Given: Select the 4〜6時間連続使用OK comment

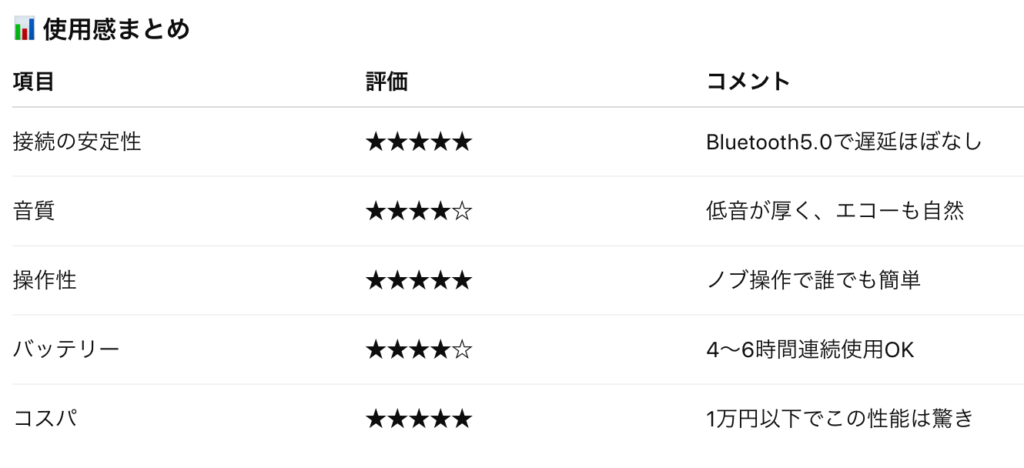Looking at the screenshot, I should (810, 349).
